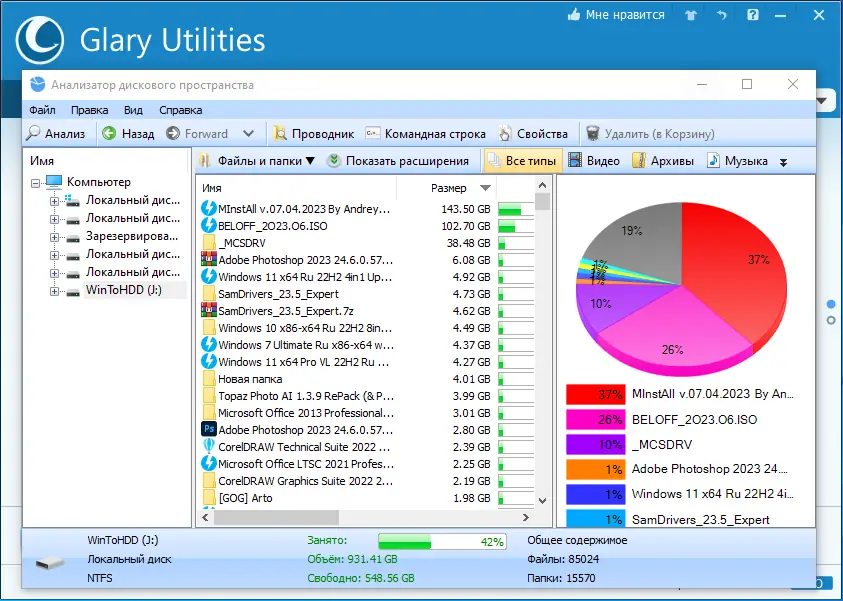Sort by the Размер column header
The height and width of the screenshot is (601, 843).
pos(448,188)
